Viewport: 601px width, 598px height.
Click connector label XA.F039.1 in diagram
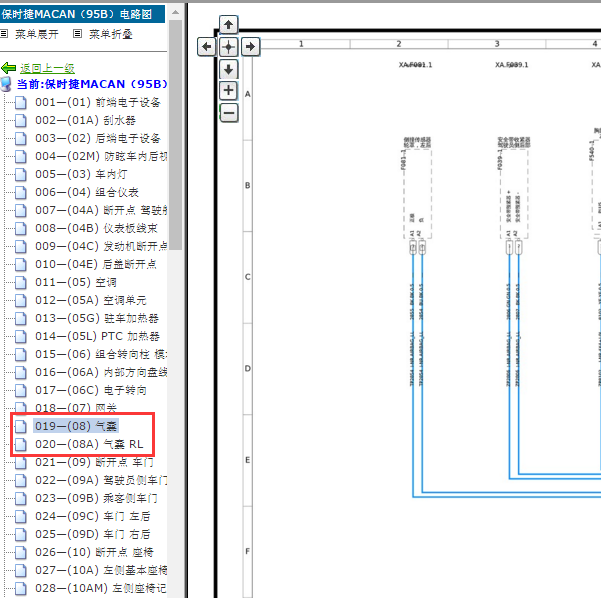tap(511, 65)
